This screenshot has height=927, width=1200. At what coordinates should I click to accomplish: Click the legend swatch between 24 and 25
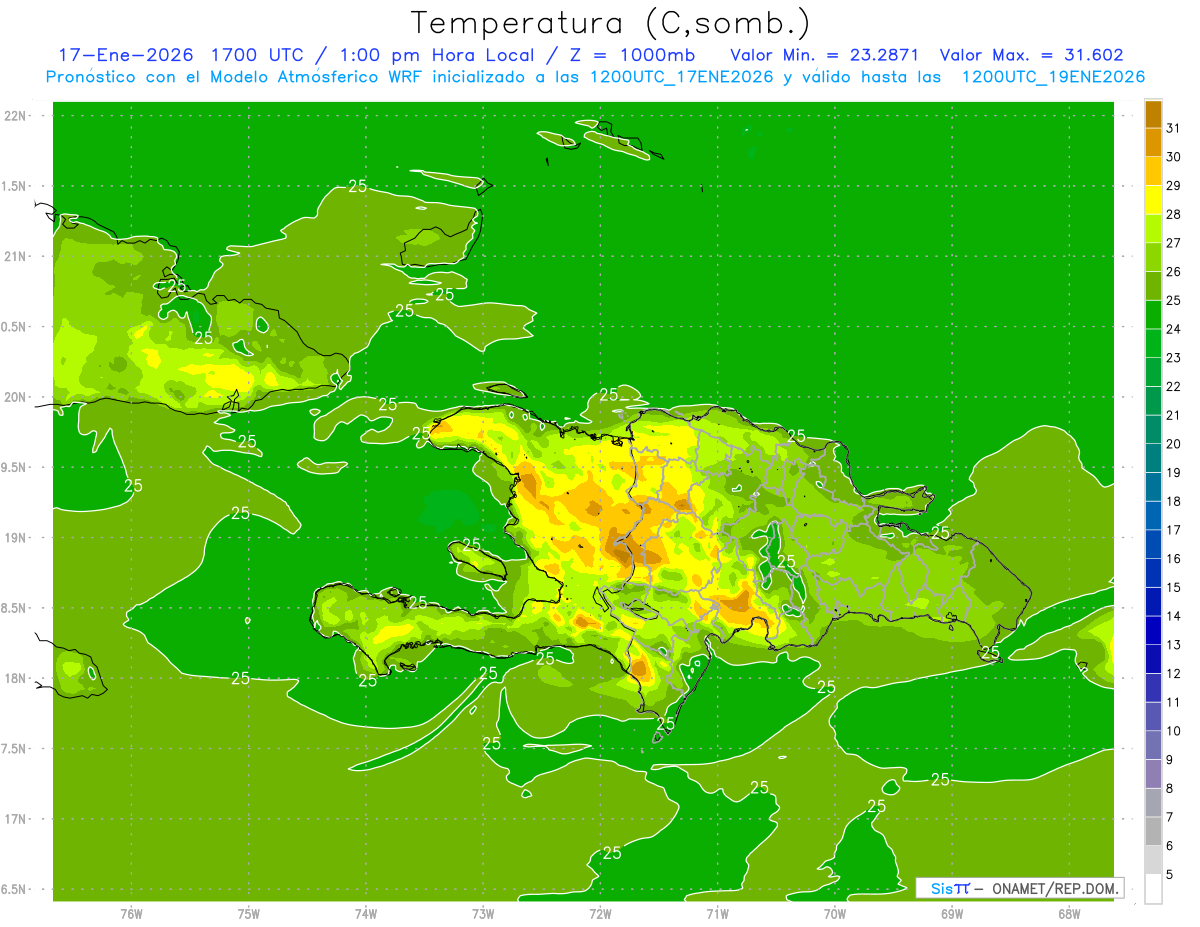1153,314
